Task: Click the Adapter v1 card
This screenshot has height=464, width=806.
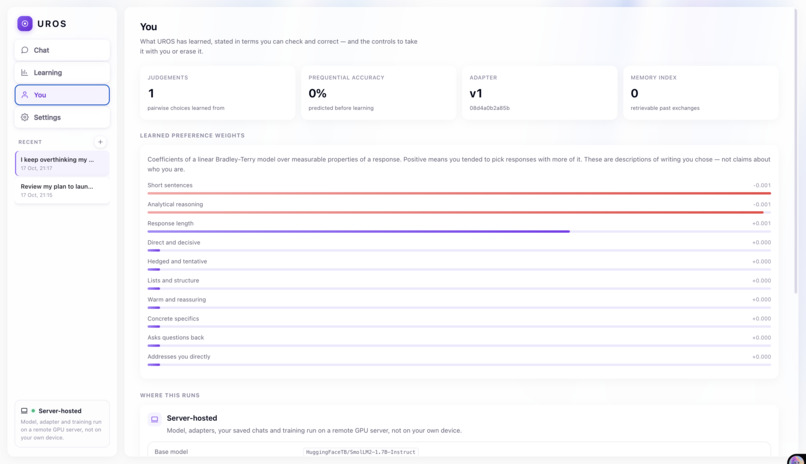Action: 539,93
